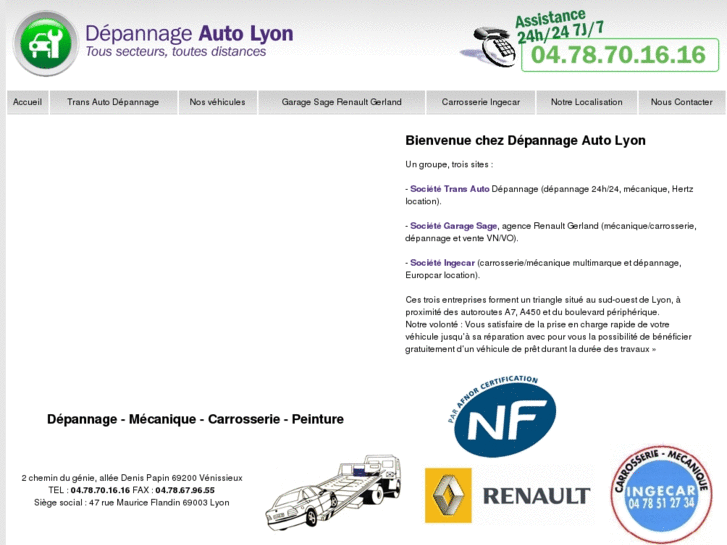
Task: Click the TEL number 04.78.70.16.16 in footer
Action: coord(100,490)
